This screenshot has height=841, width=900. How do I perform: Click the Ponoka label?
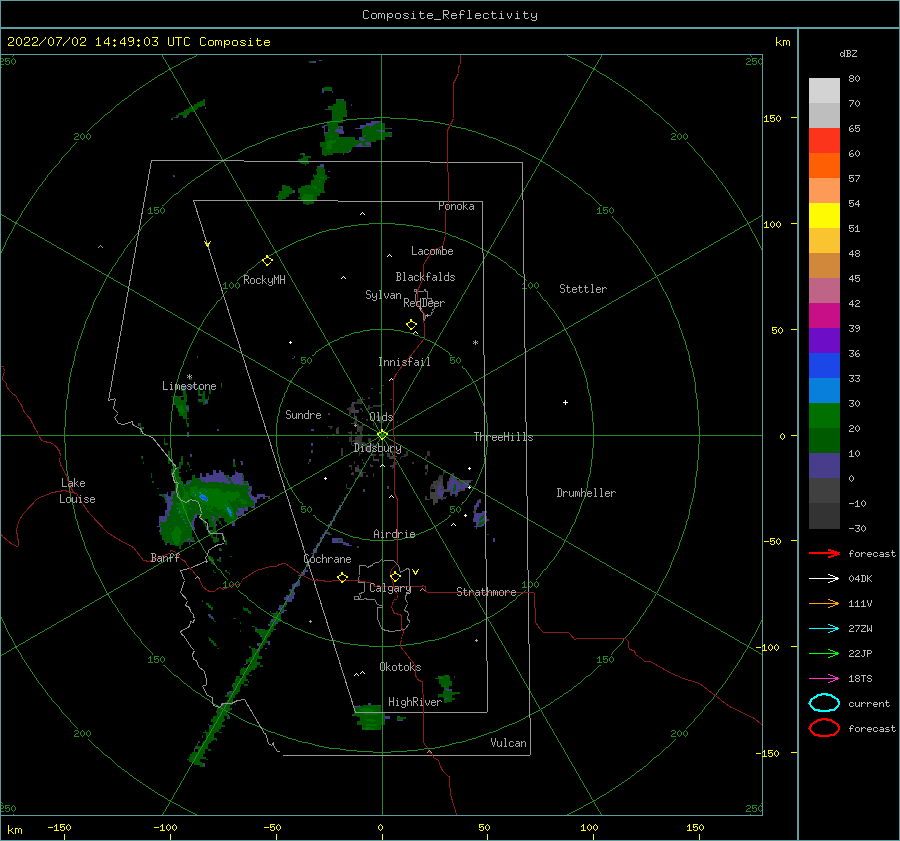click(456, 206)
